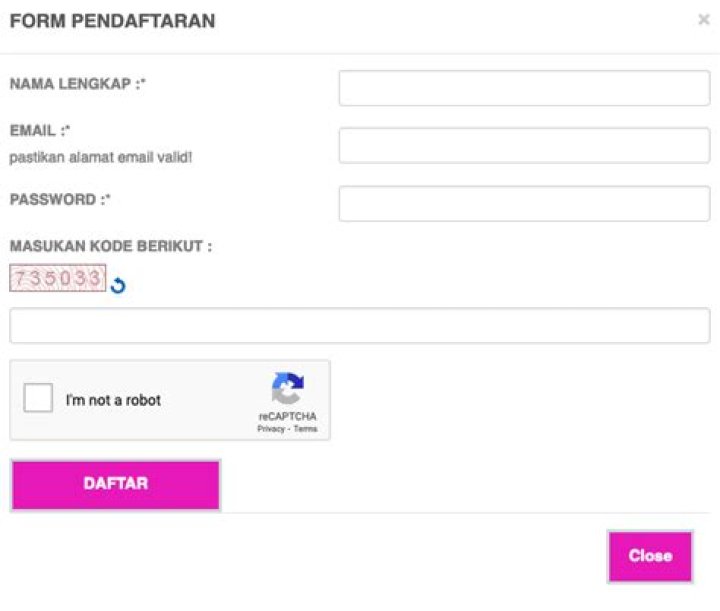Click the I'm not a robot text
Screen dimensions: 720x611
point(113,400)
